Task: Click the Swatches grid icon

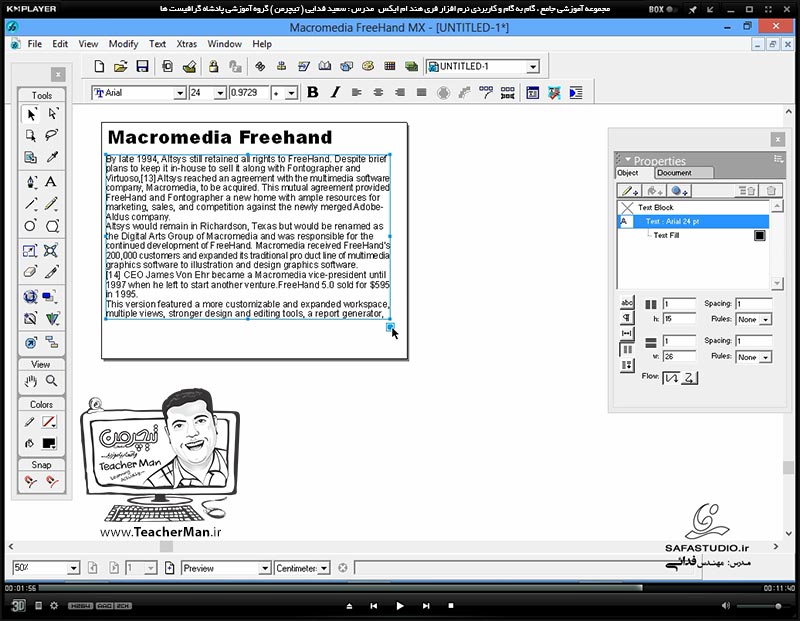Action: coord(390,66)
